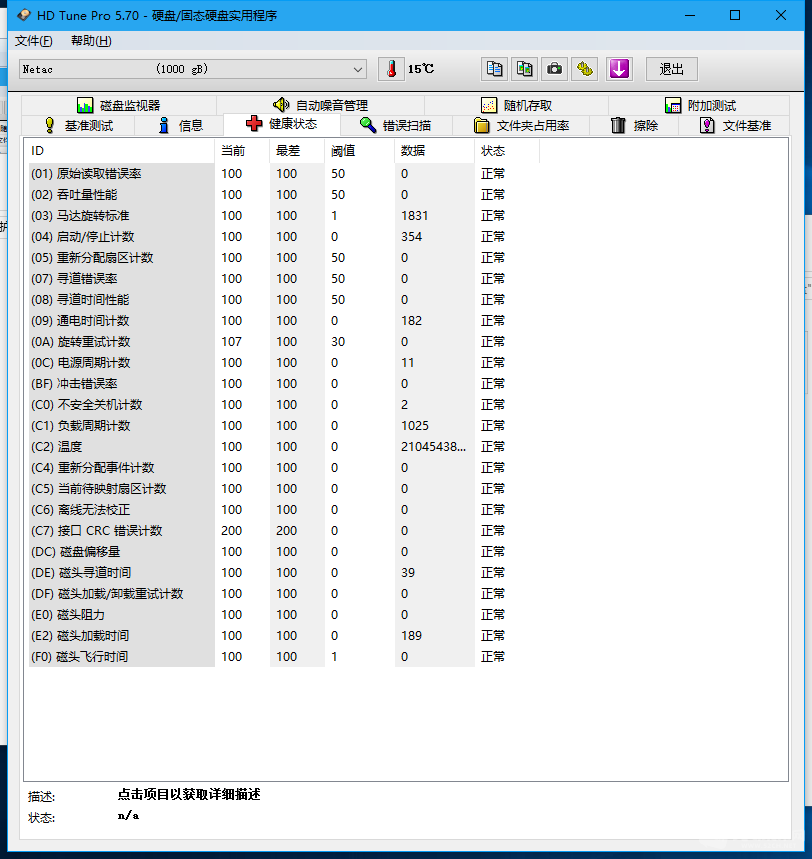Open the 文件(F) menu

[x=33, y=41]
